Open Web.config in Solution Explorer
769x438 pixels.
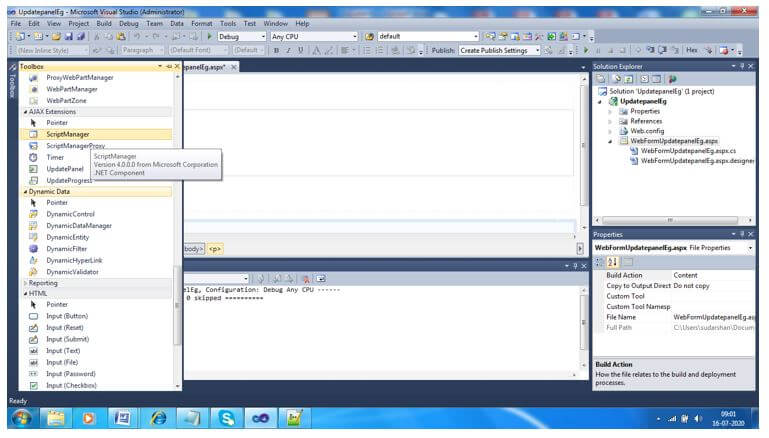(x=647, y=131)
